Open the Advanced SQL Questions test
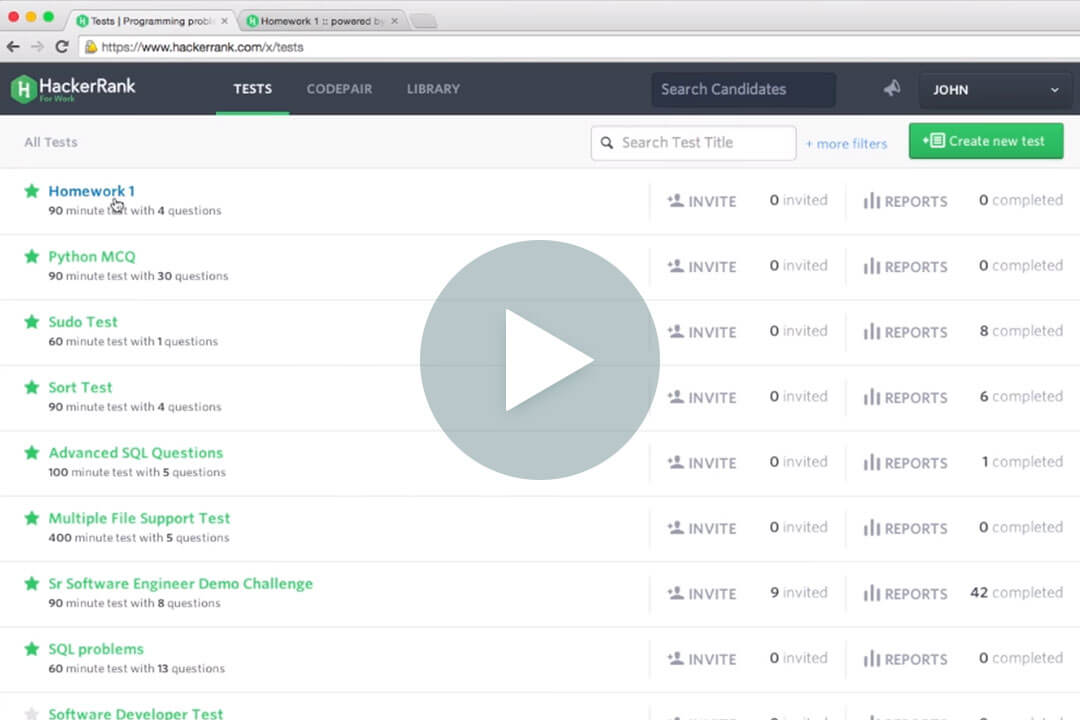Viewport: 1080px width, 720px height. click(136, 453)
